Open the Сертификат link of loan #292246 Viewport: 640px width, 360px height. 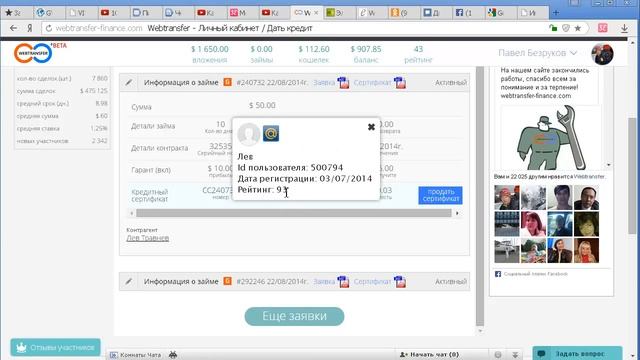click(372, 281)
